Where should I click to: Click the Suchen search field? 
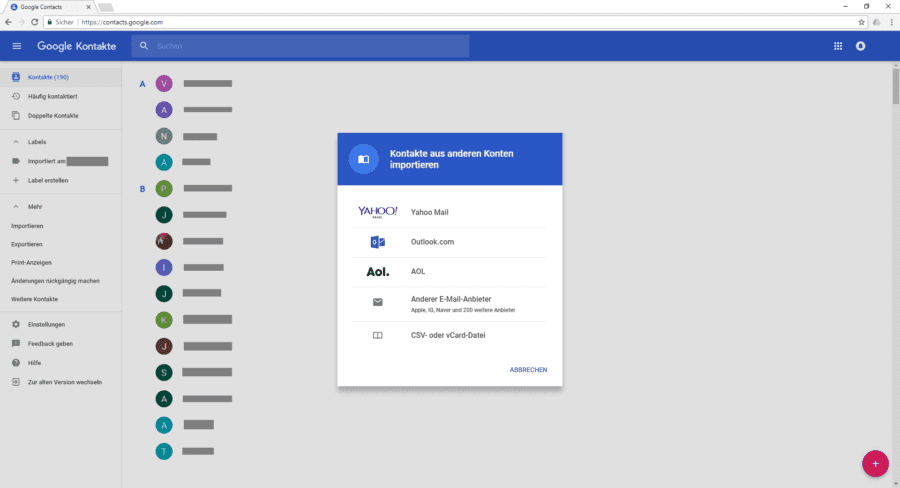click(300, 46)
